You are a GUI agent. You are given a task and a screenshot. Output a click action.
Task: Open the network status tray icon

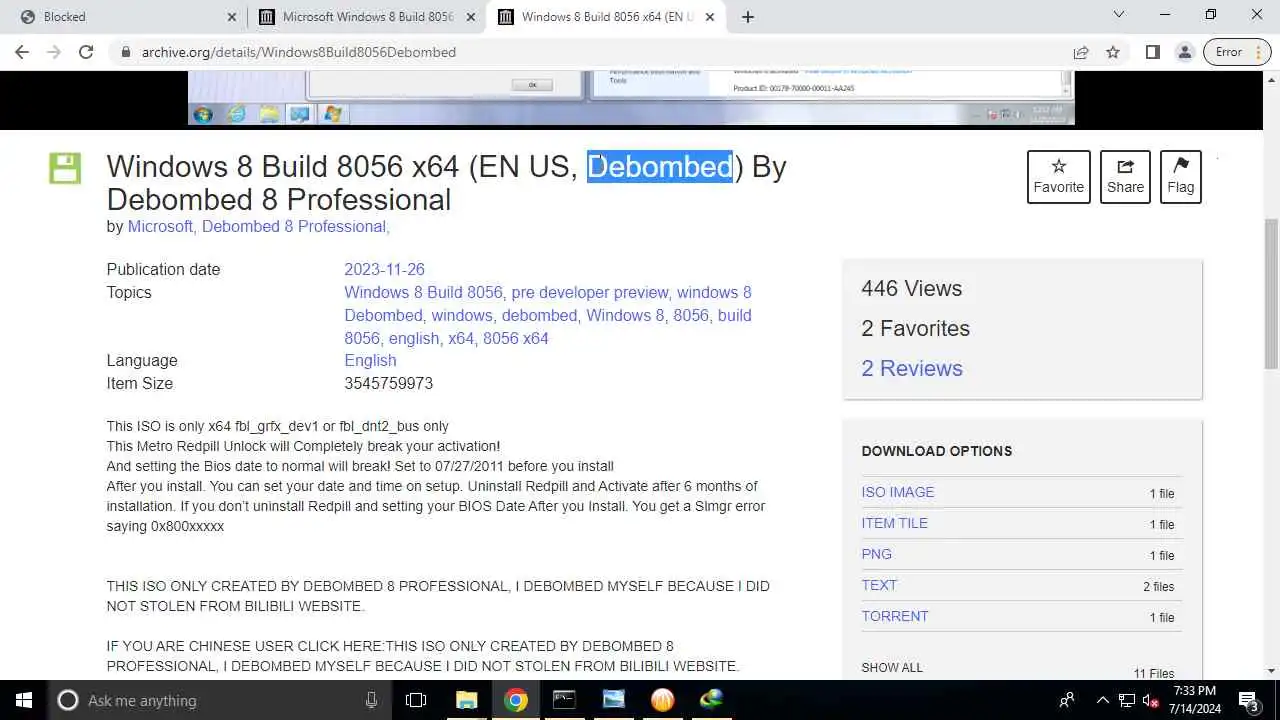[1126, 700]
